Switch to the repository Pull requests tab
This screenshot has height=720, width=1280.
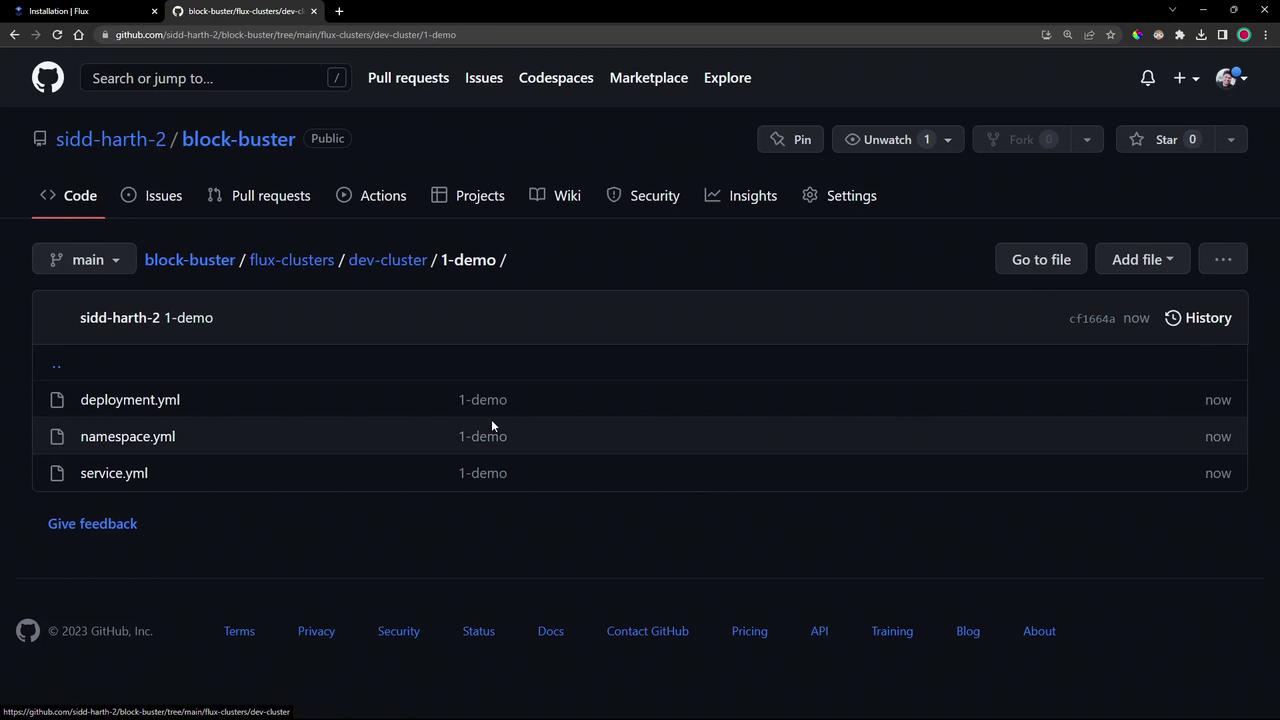pyautogui.click(x=259, y=196)
